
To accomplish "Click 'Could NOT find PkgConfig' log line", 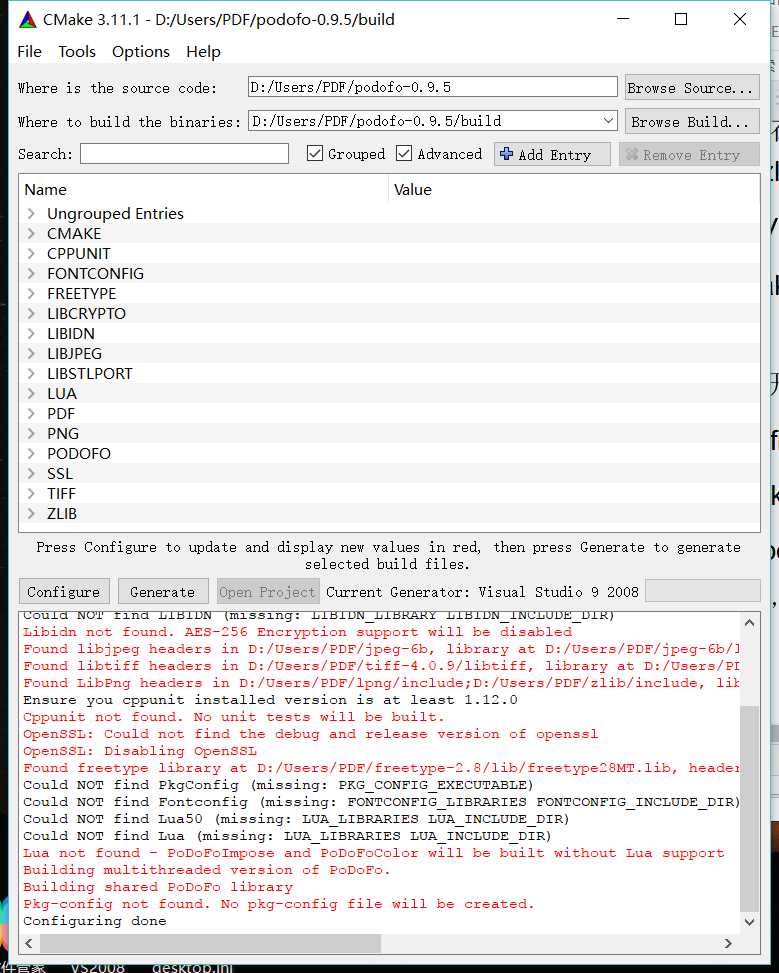I will click(x=278, y=785).
